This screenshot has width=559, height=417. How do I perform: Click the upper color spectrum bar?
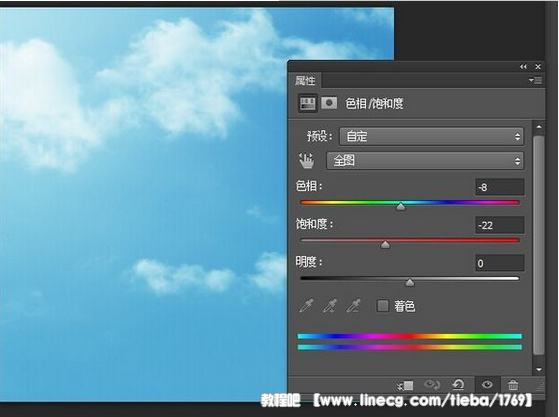tap(410, 336)
